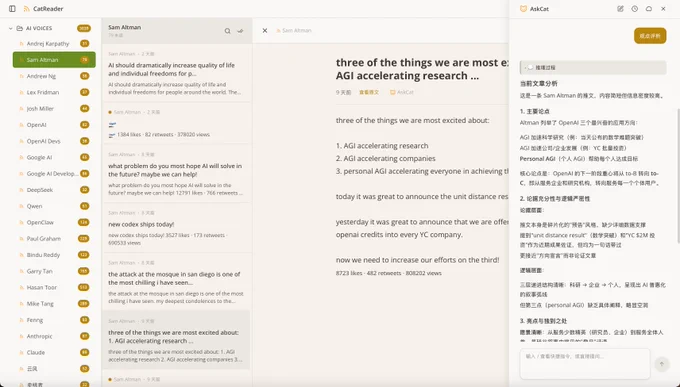The image size is (680, 387).
Task: Focus the AskCat message input box
Action: pos(585,364)
